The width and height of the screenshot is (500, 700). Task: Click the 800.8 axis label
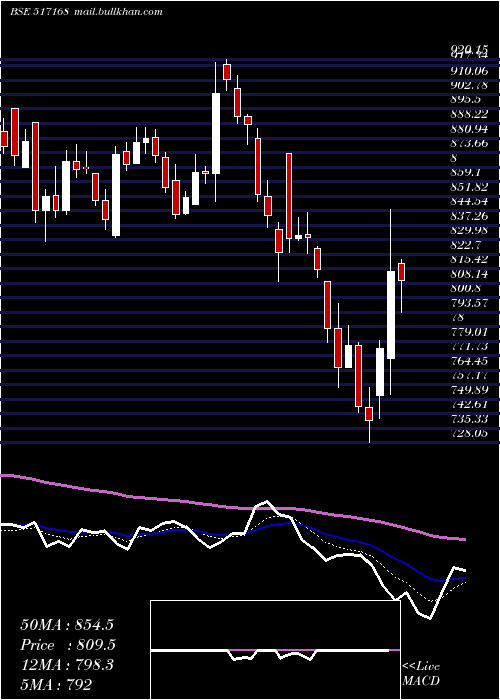[467, 288]
